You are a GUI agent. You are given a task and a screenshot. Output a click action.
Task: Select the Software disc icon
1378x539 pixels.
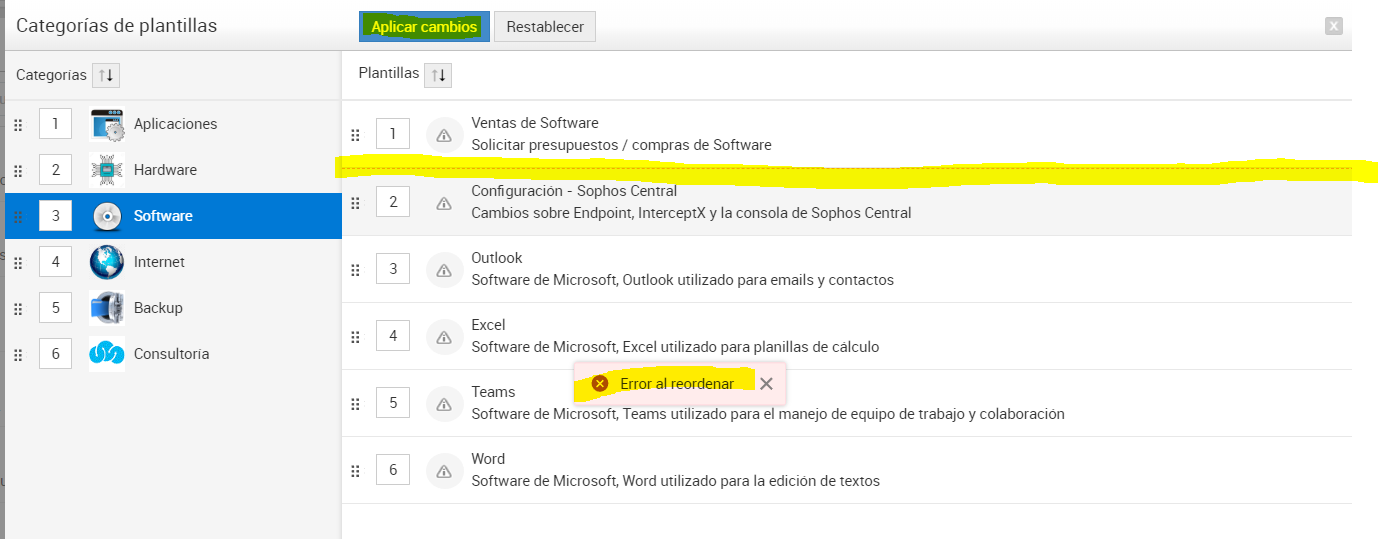pyautogui.click(x=107, y=216)
